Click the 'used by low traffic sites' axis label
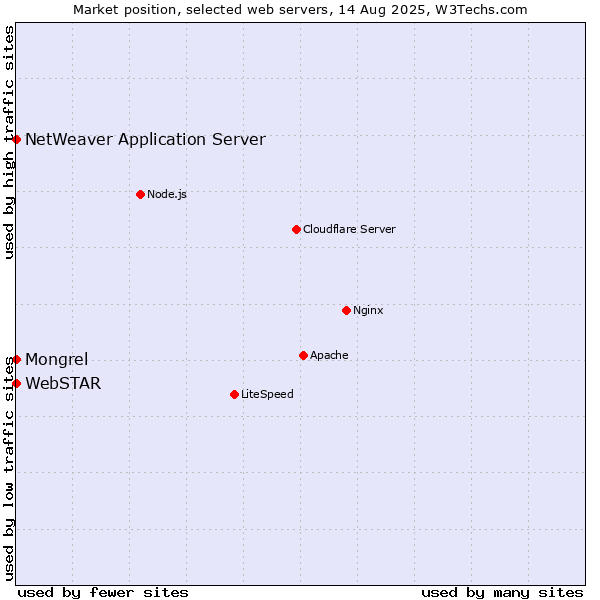The height and width of the screenshot is (600, 600). (8, 469)
